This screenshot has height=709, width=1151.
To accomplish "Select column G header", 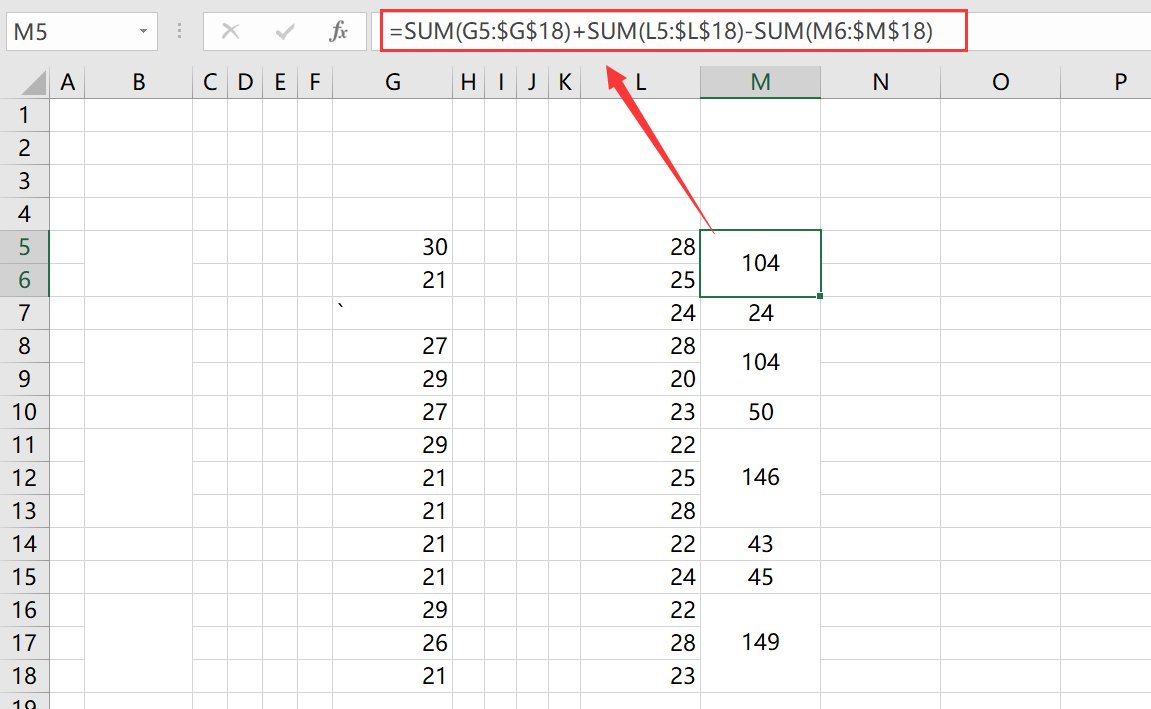I will click(x=392, y=83).
